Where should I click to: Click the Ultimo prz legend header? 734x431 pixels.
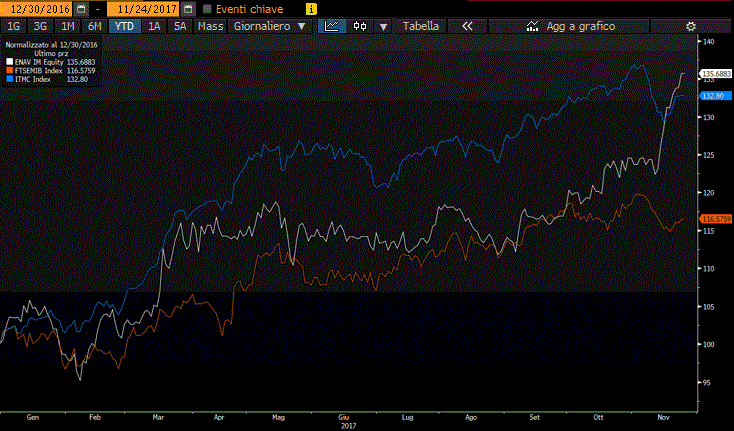click(x=51, y=53)
